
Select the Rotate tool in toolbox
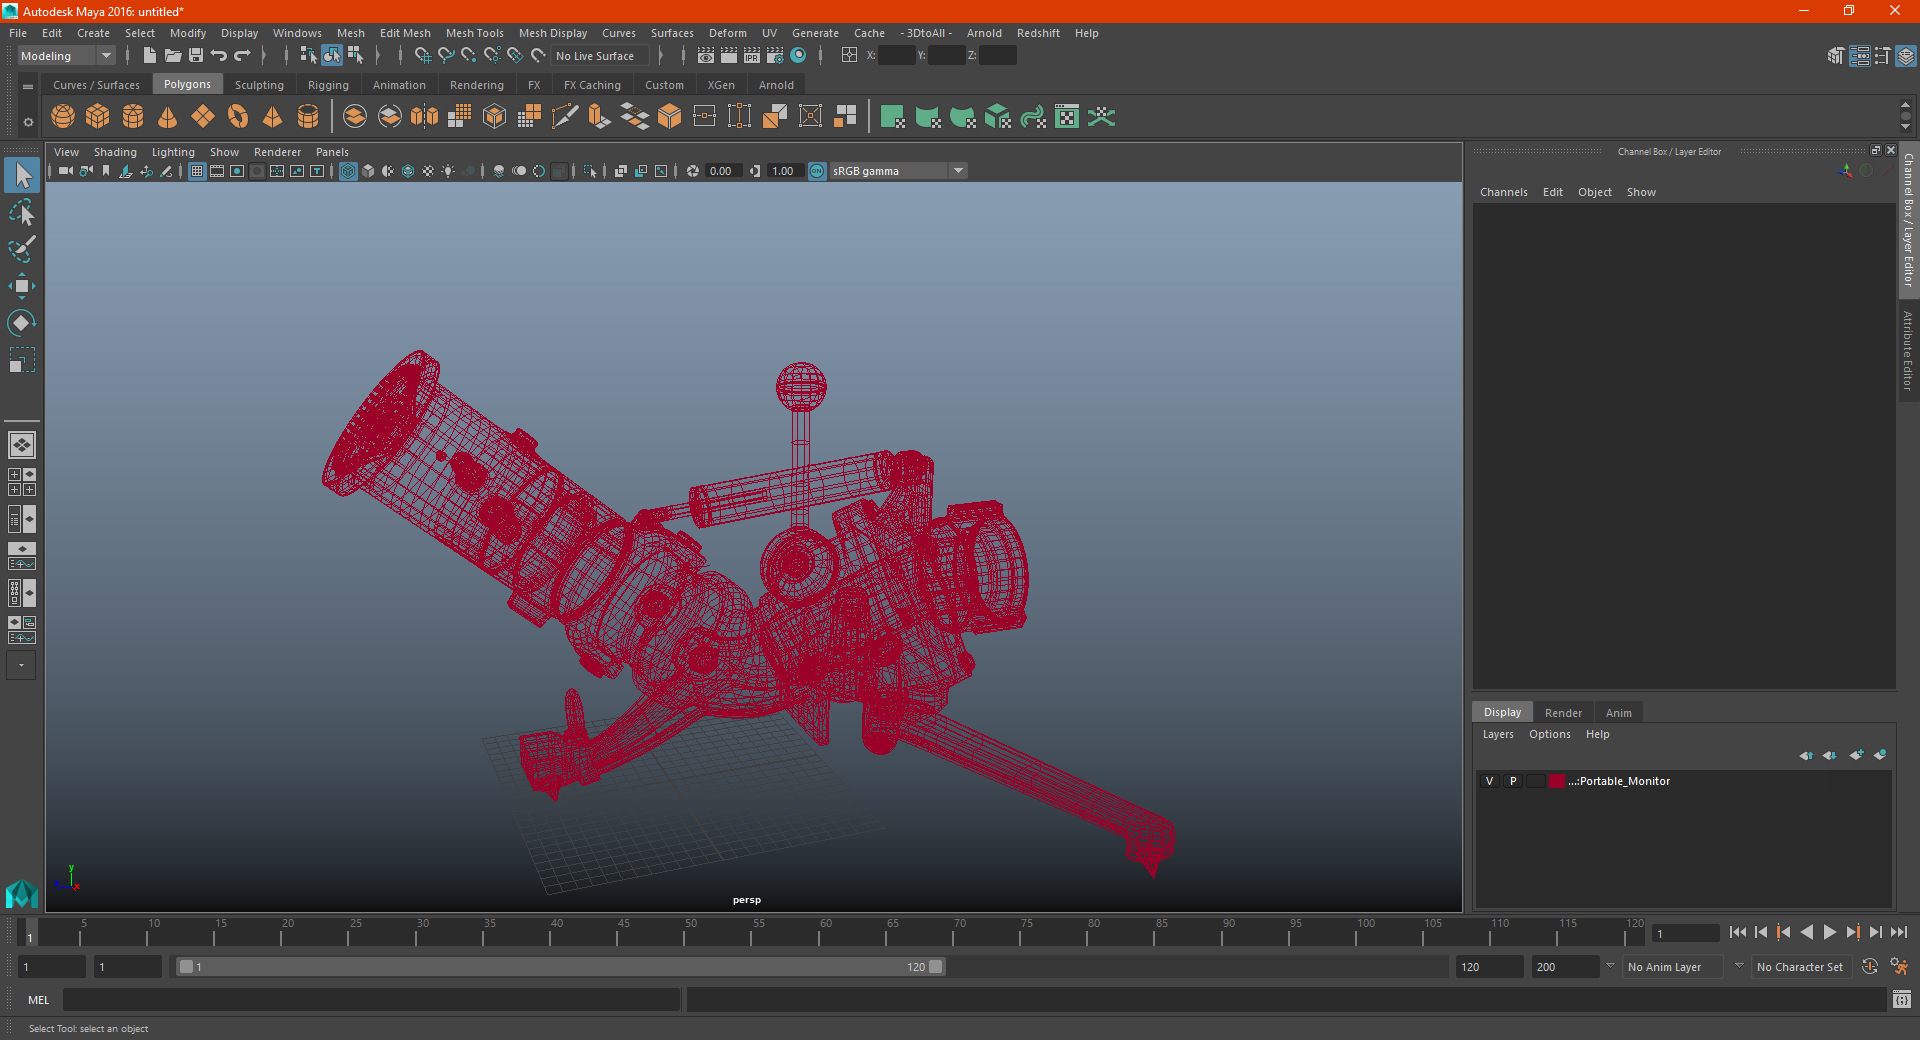click(x=21, y=323)
